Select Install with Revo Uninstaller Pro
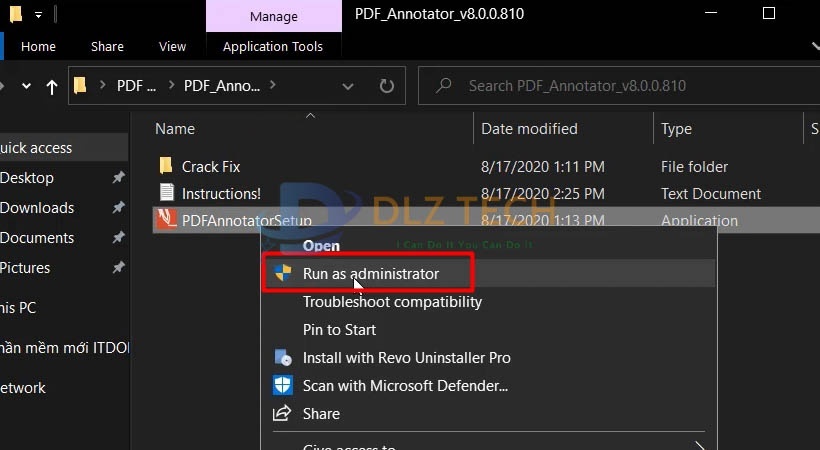This screenshot has height=450, width=820. click(406, 358)
